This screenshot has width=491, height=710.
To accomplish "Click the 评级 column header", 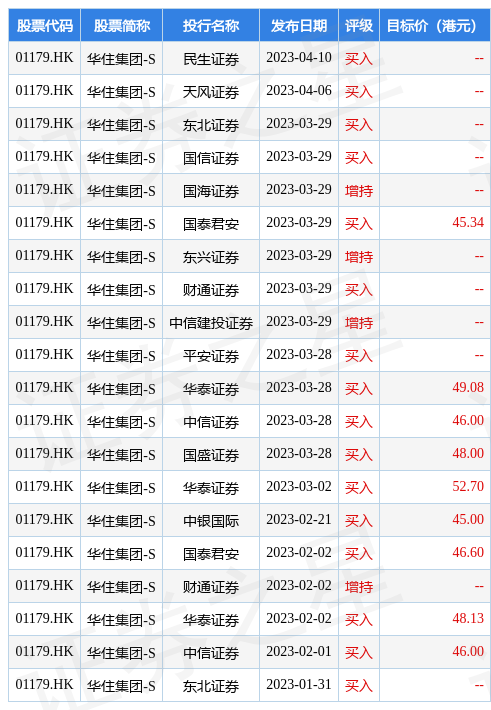I will tap(359, 25).
